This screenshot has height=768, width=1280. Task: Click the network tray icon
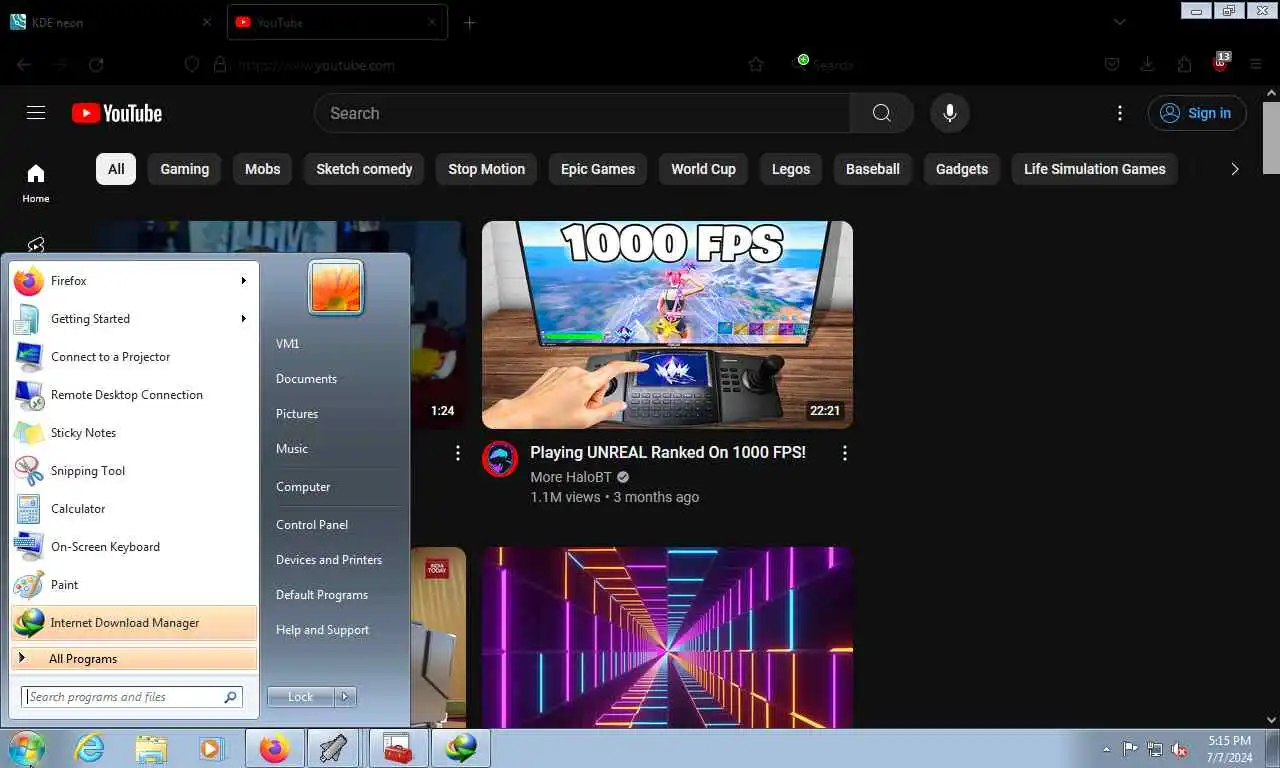click(1155, 749)
